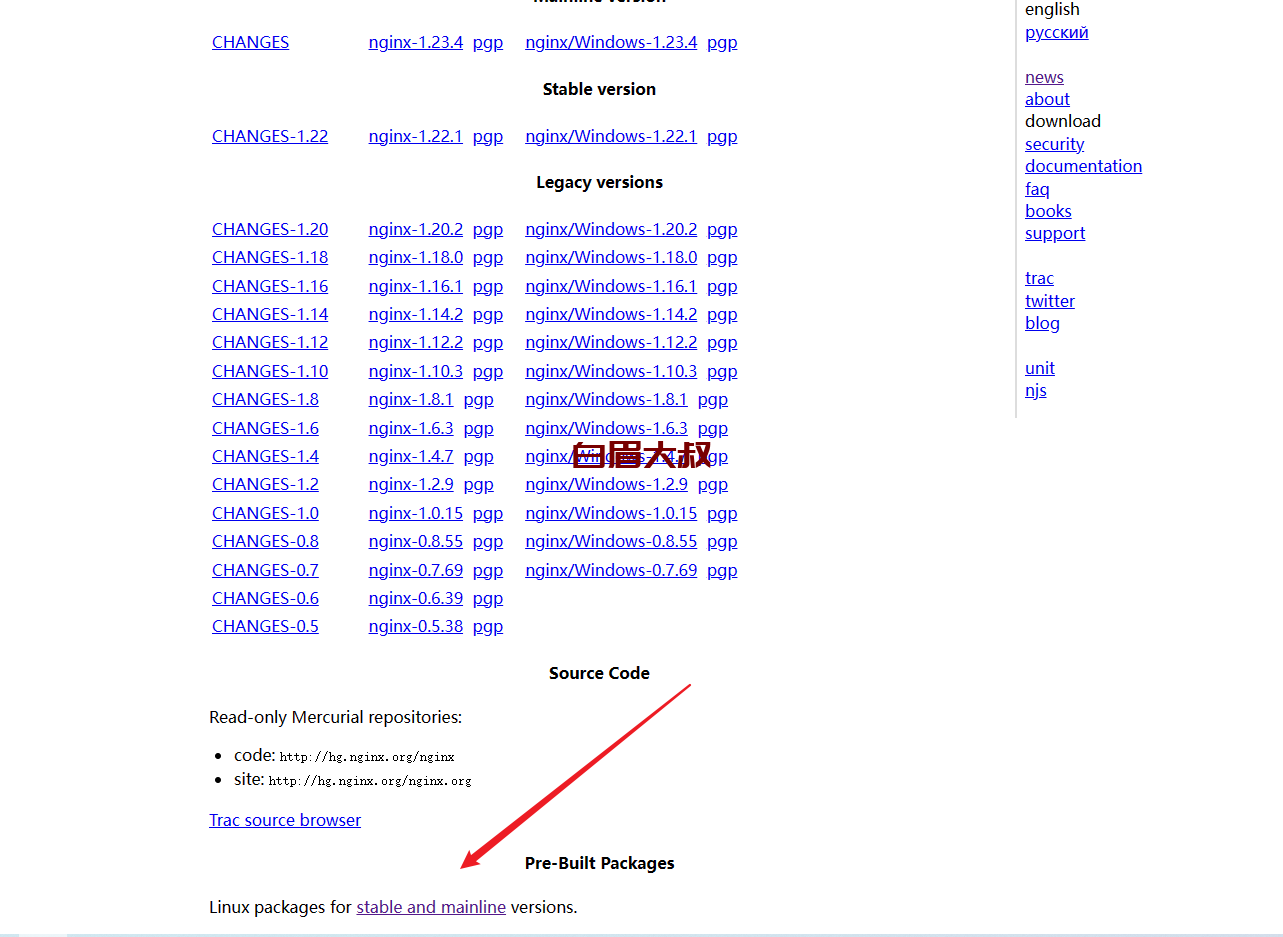Open the news page in sidebar
Image resolution: width=1283 pixels, height=937 pixels.
1044,77
